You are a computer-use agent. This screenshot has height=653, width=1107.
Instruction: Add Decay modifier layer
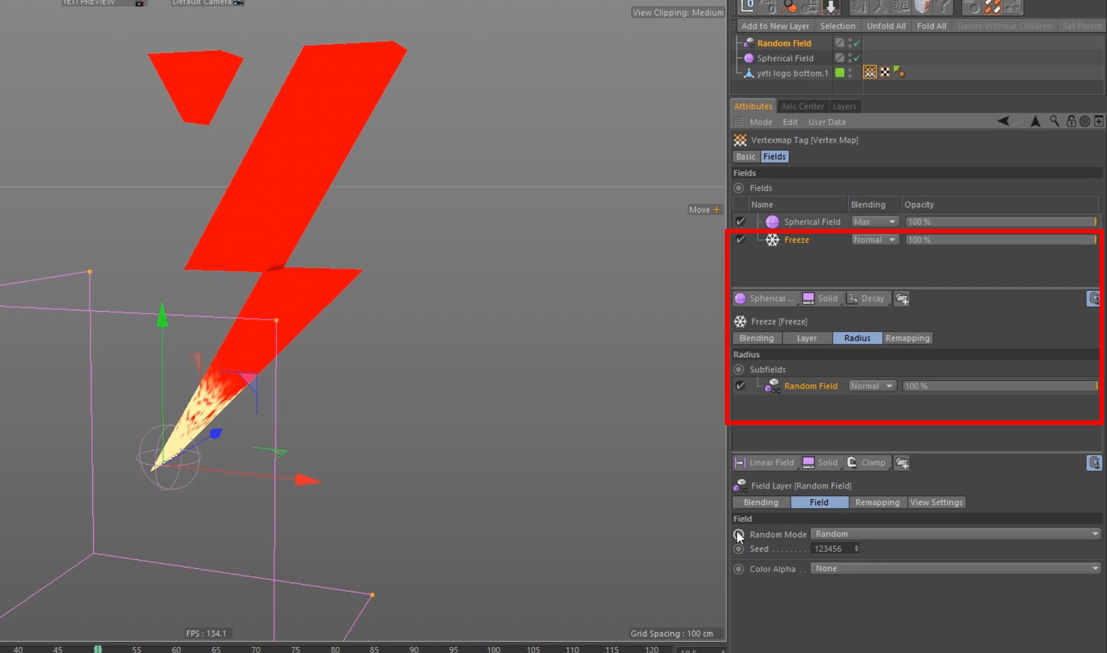click(x=866, y=299)
